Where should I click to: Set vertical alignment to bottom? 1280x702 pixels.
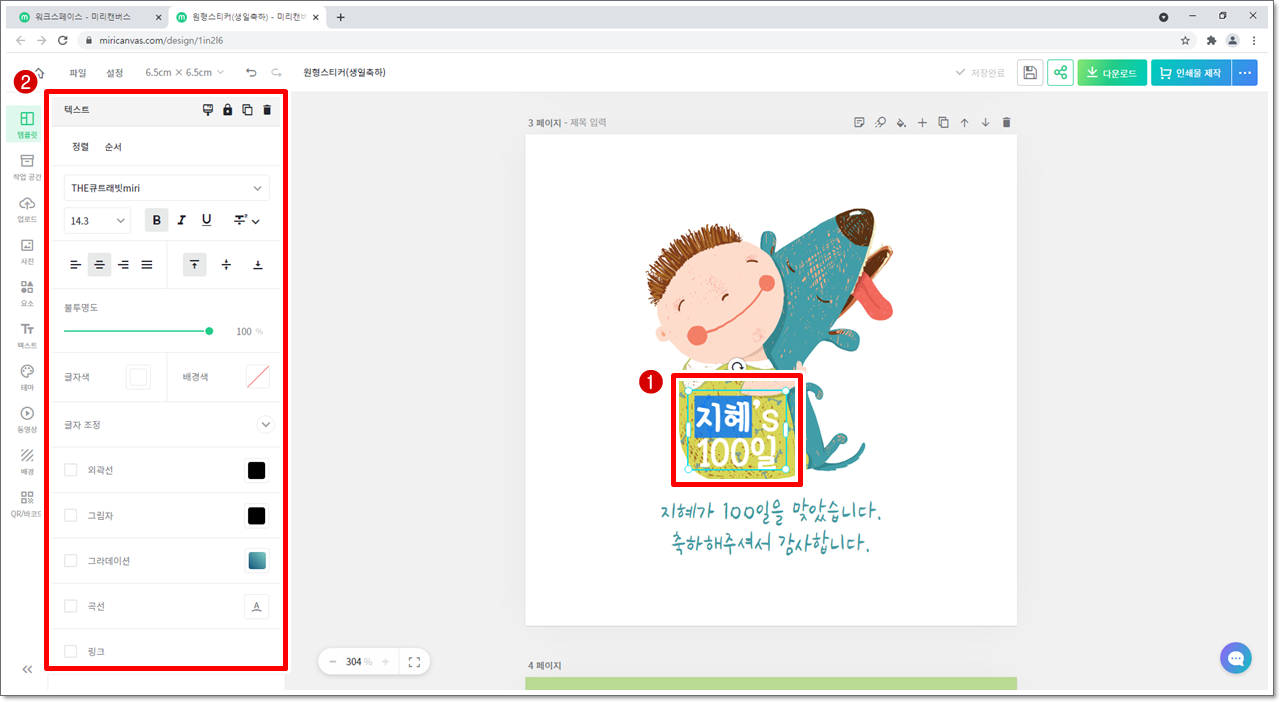click(258, 265)
